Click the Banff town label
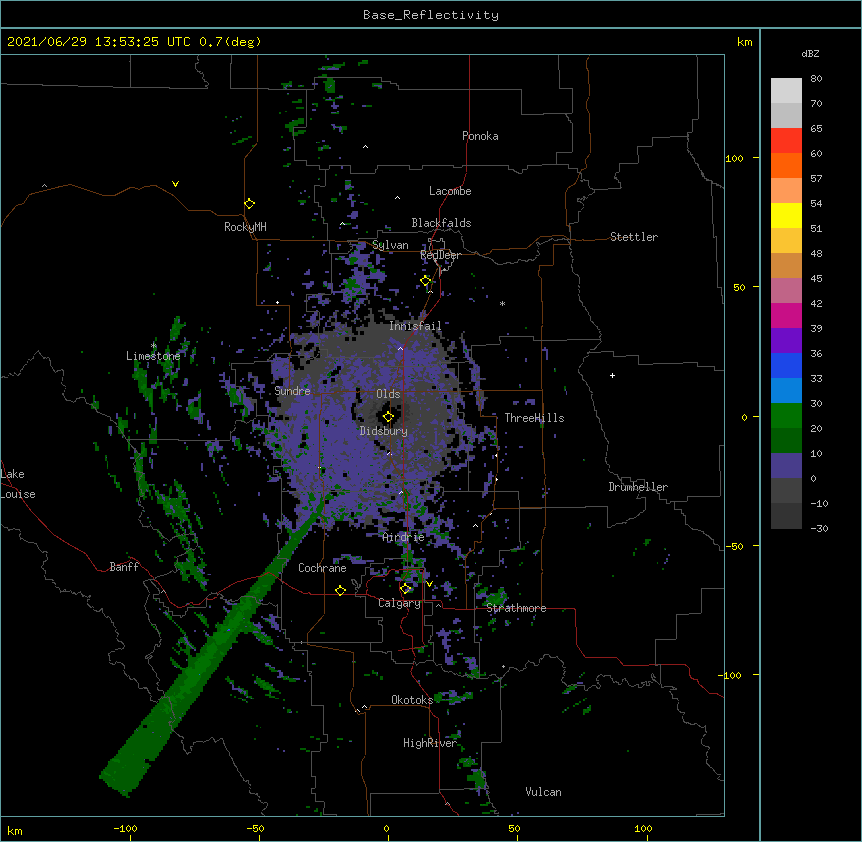The height and width of the screenshot is (842, 862). click(124, 567)
